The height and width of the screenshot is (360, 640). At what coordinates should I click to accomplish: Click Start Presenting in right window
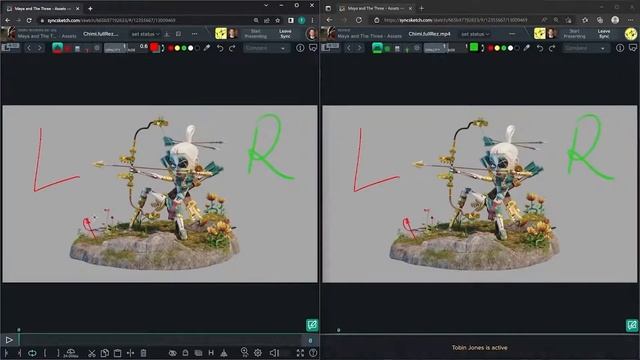coord(574,33)
